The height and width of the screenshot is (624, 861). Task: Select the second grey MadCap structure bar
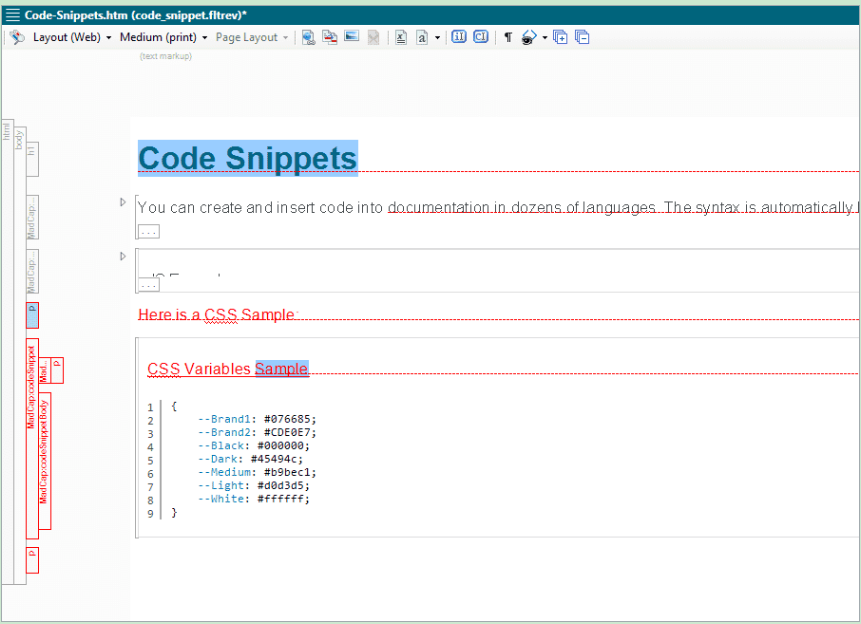(x=32, y=271)
